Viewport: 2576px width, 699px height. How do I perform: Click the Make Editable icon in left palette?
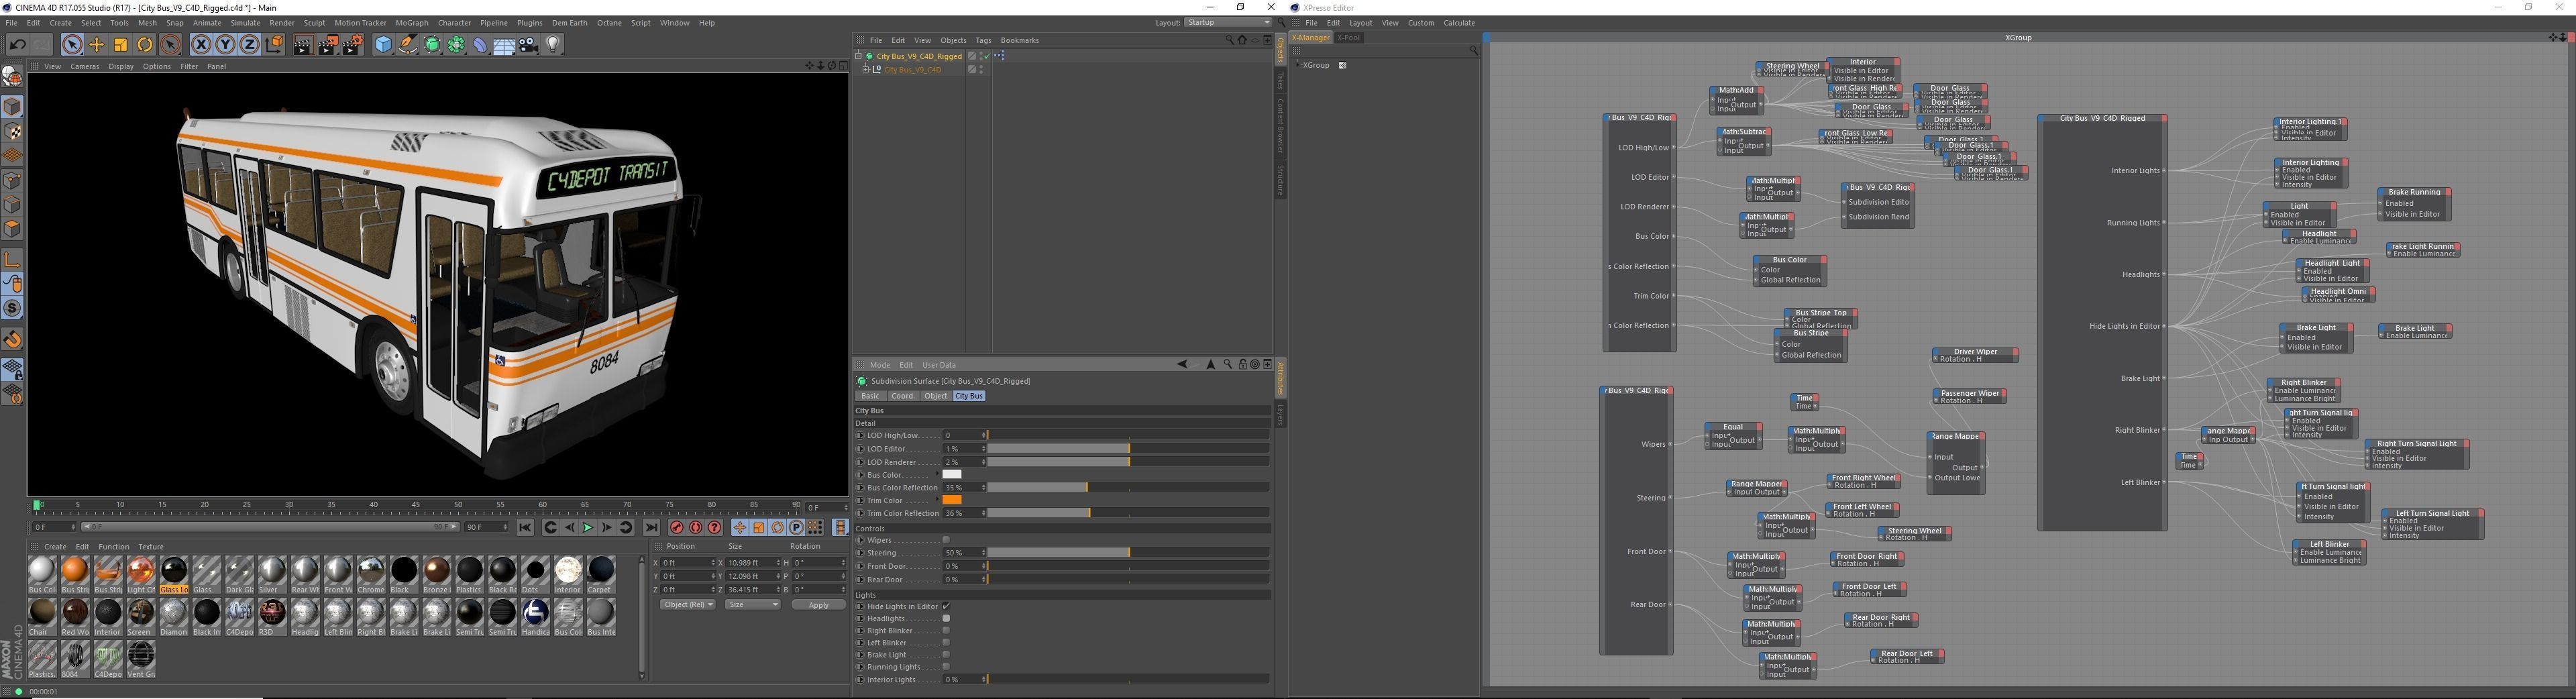point(12,75)
